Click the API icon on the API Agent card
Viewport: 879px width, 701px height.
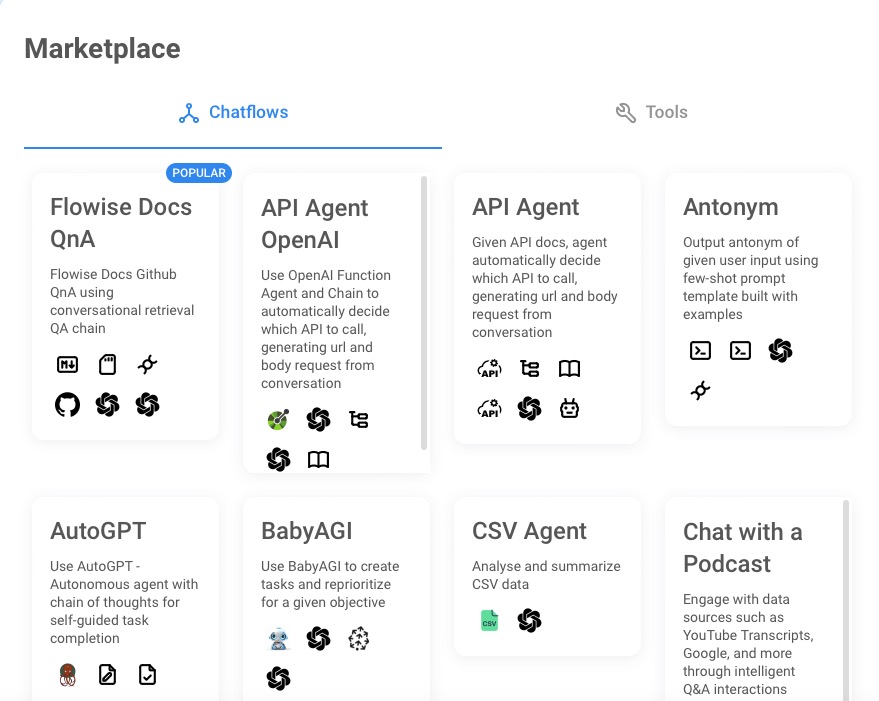pyautogui.click(x=489, y=368)
